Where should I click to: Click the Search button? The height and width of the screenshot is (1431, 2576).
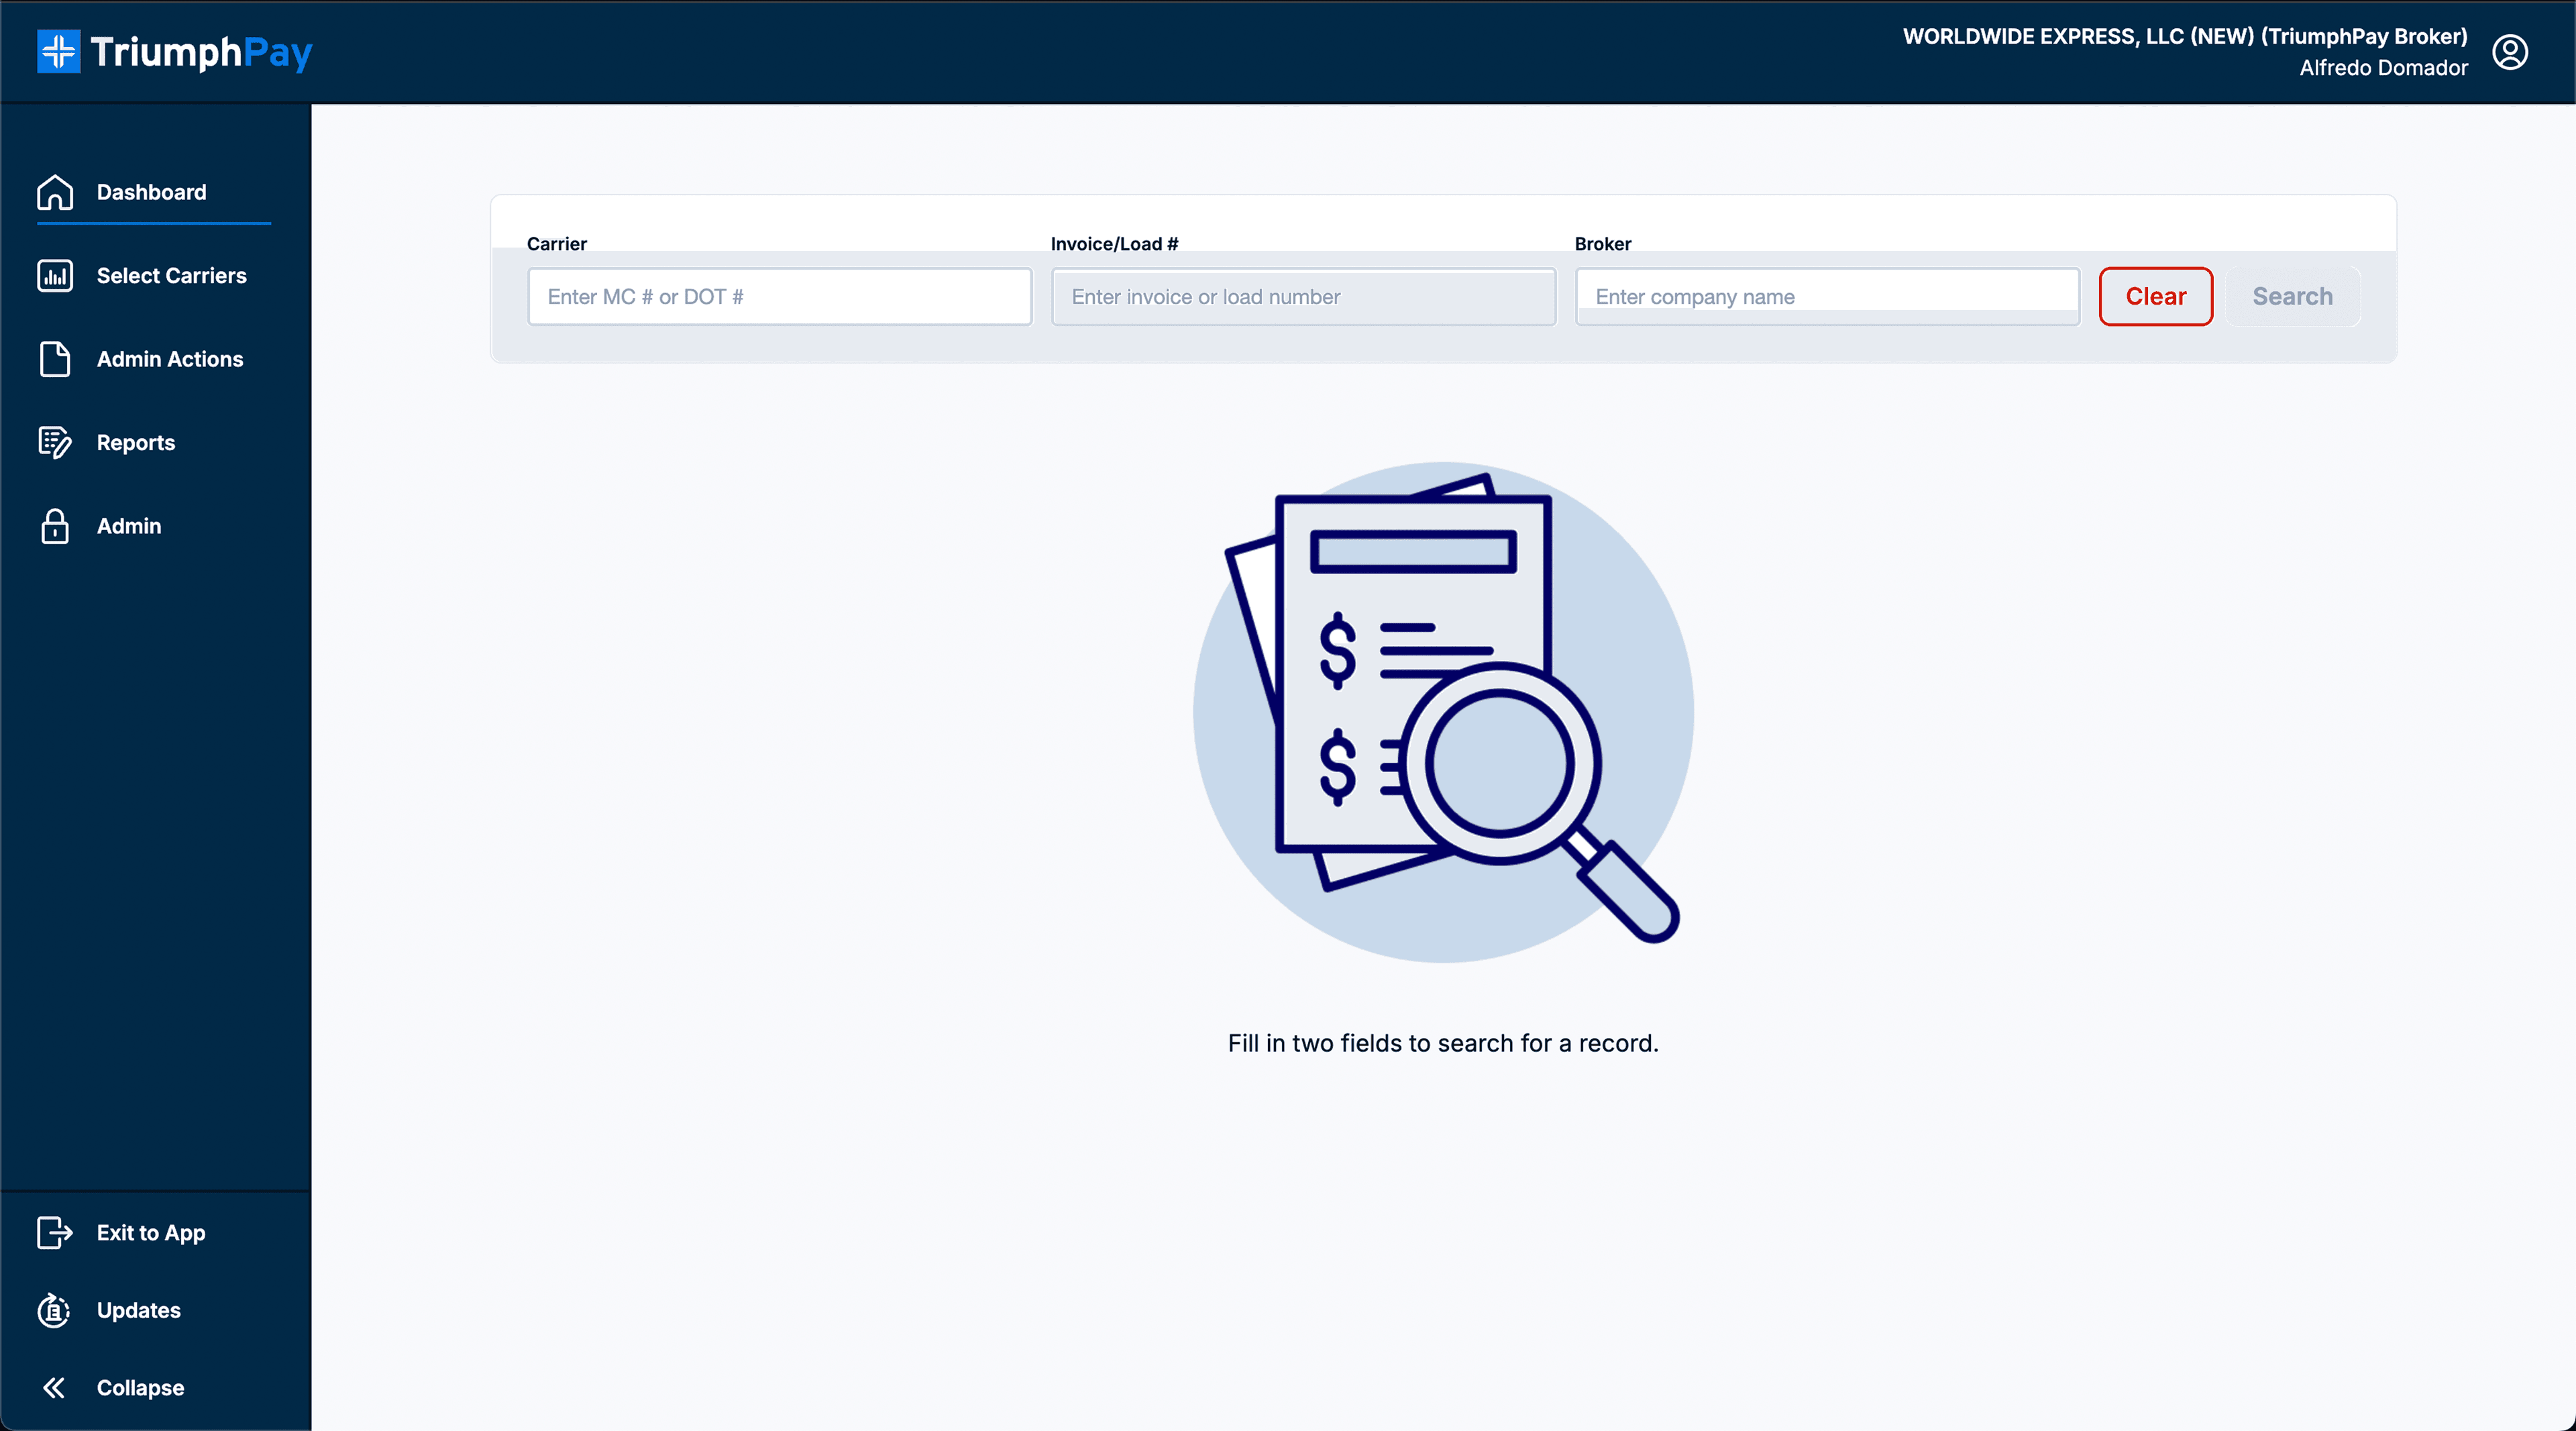[x=2292, y=296]
